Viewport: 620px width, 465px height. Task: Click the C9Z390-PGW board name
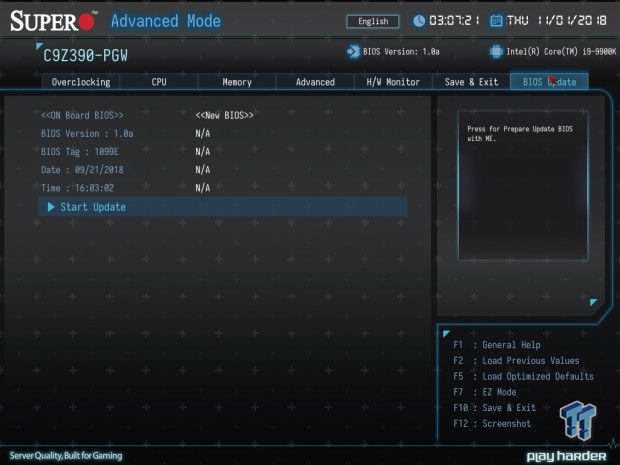point(85,56)
